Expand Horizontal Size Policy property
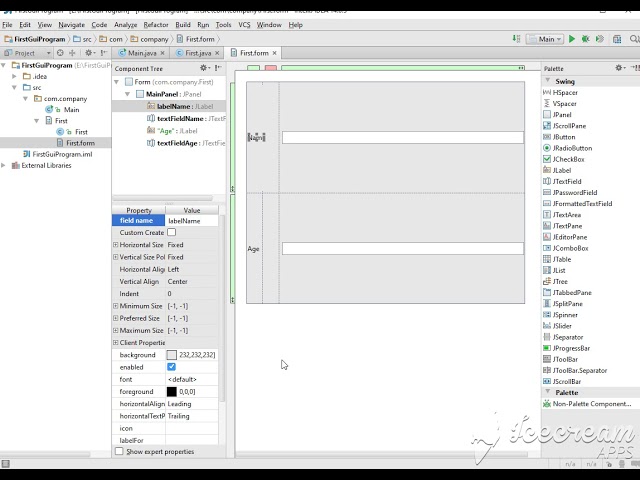Viewport: 640px width, 480px height. click(x=116, y=244)
